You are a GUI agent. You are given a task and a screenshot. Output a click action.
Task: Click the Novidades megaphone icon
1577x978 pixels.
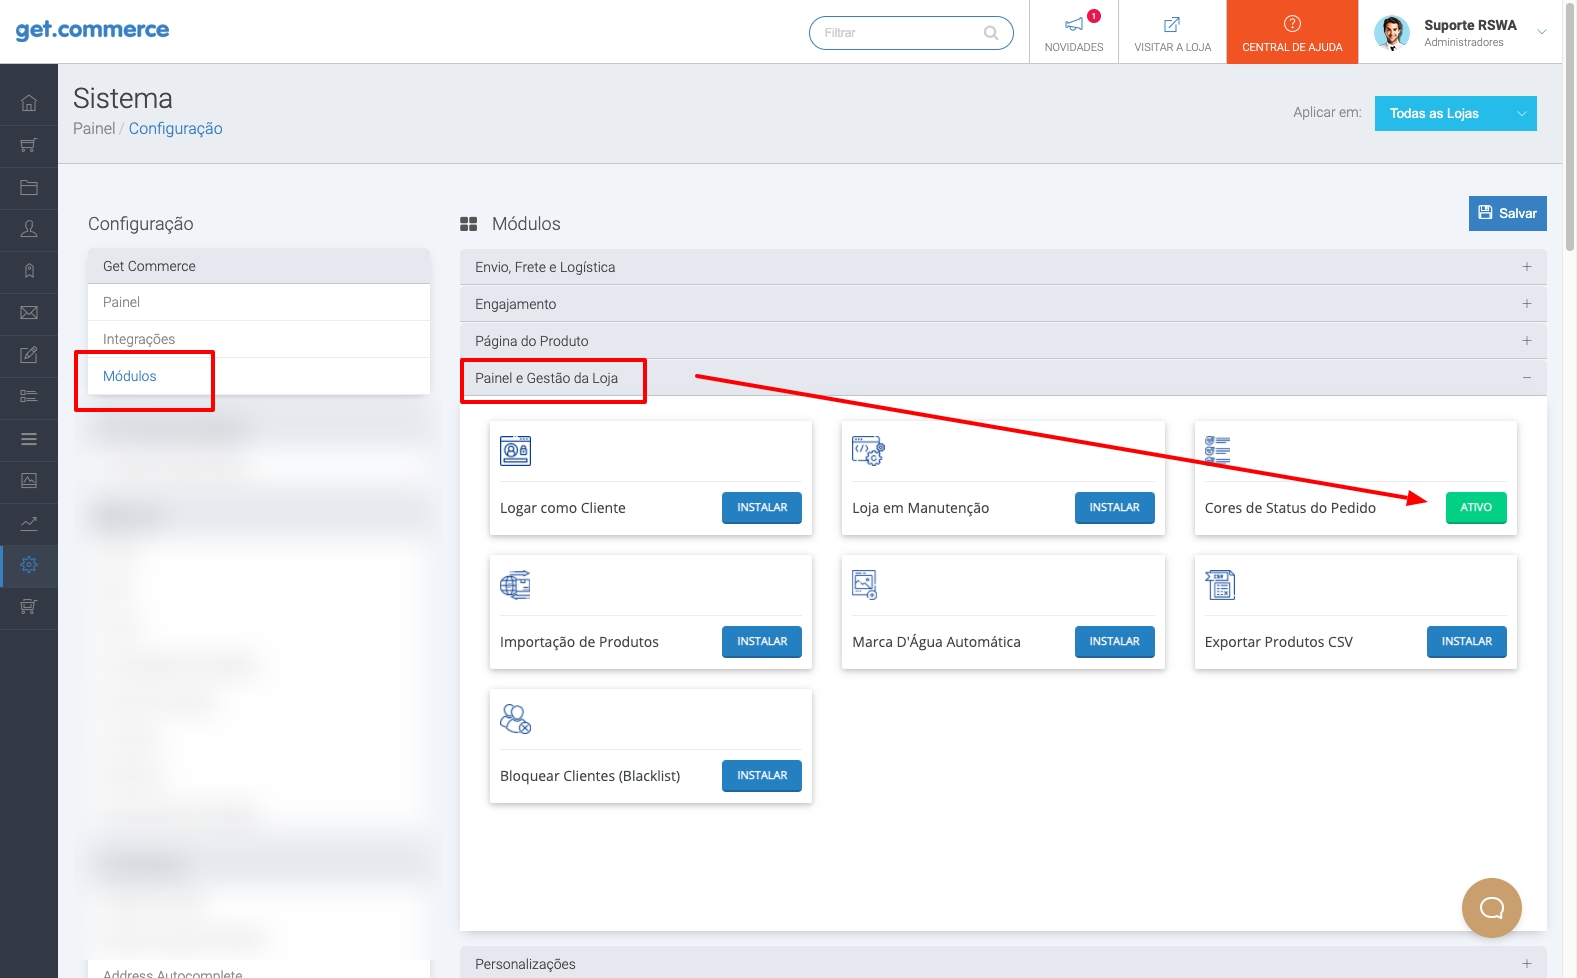click(x=1074, y=25)
